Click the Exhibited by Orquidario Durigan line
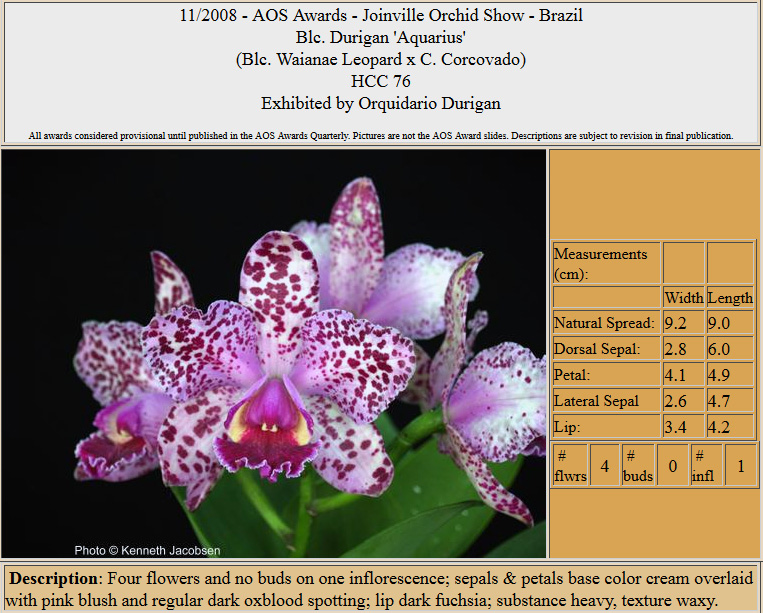Image resolution: width=763 pixels, height=613 pixels. tap(381, 103)
